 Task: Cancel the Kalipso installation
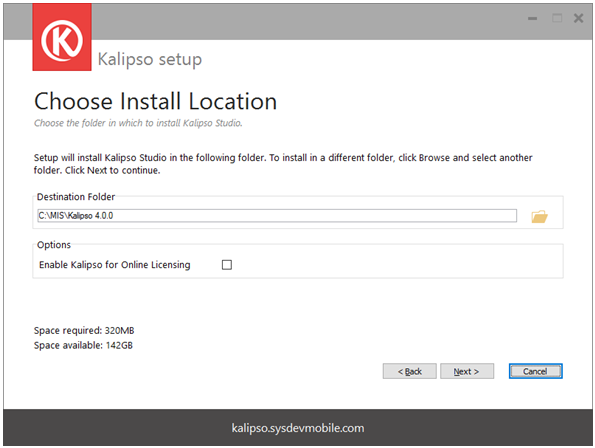click(x=535, y=371)
